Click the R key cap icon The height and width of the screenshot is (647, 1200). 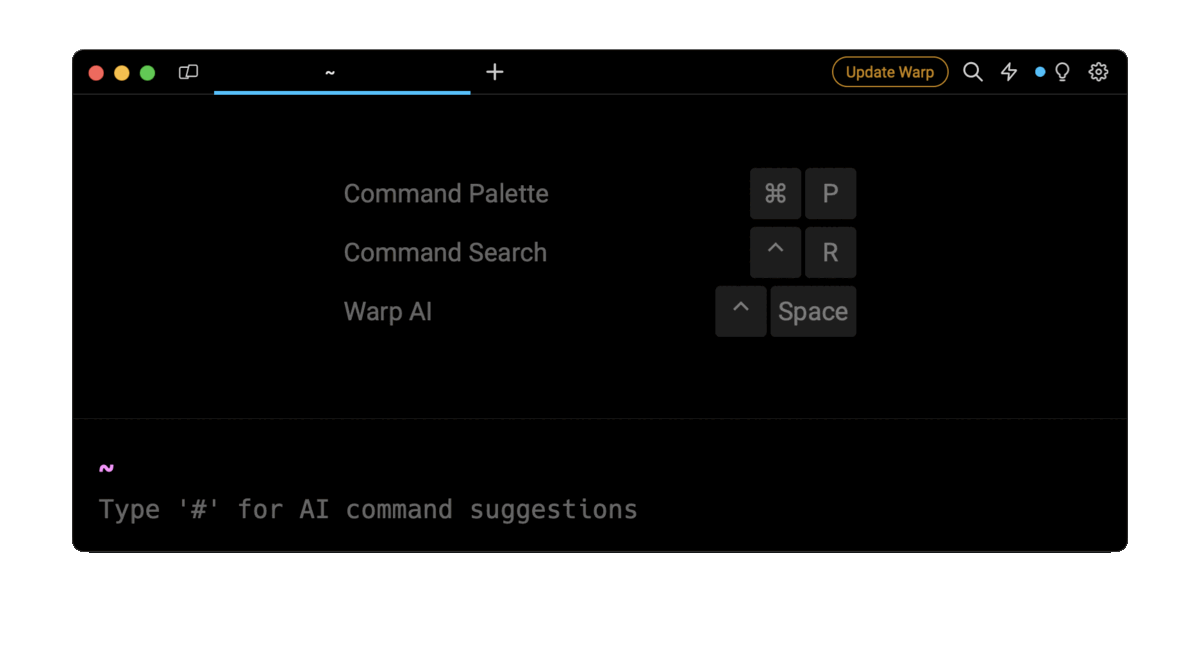pyautogui.click(x=831, y=252)
